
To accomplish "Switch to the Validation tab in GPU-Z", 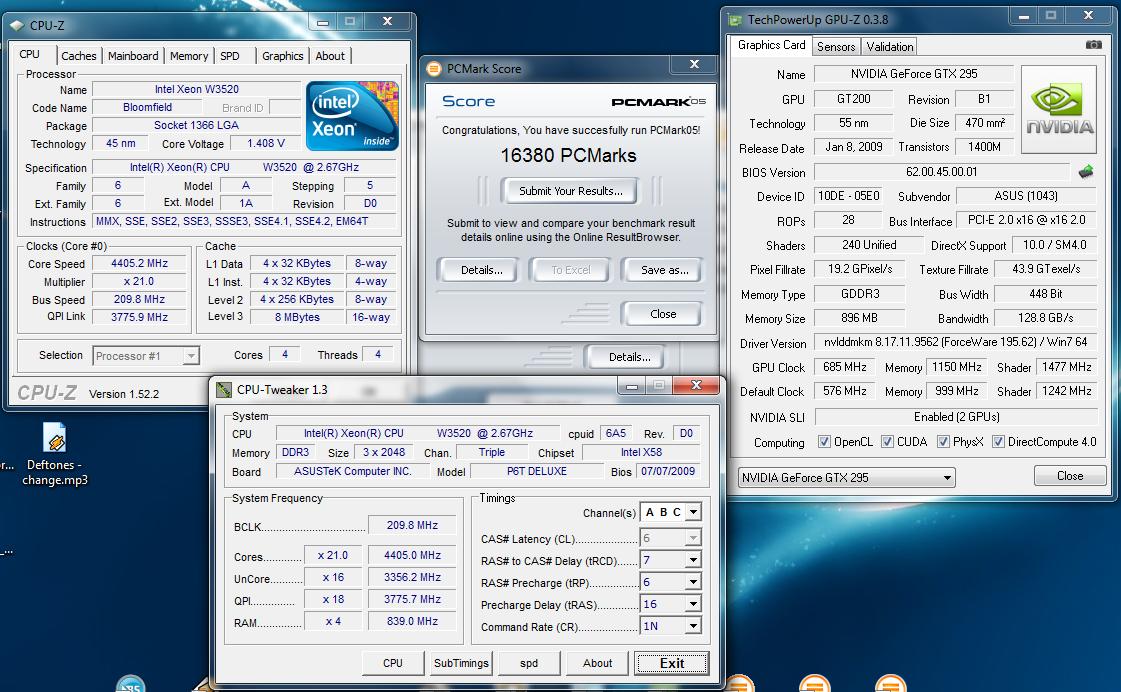I will click(x=889, y=46).
